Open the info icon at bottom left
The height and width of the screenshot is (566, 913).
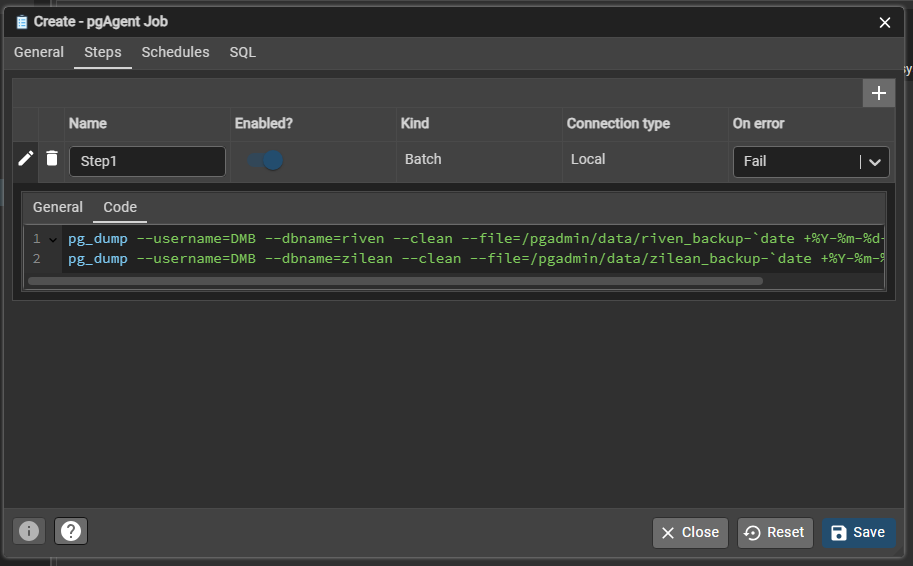pyautogui.click(x=29, y=531)
